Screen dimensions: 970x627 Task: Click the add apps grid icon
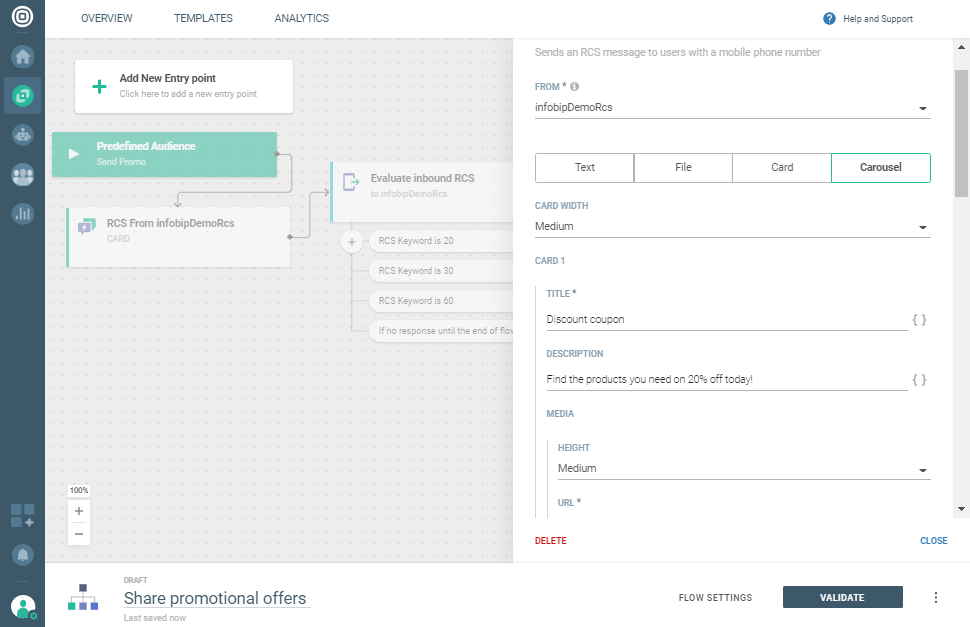coord(22,516)
